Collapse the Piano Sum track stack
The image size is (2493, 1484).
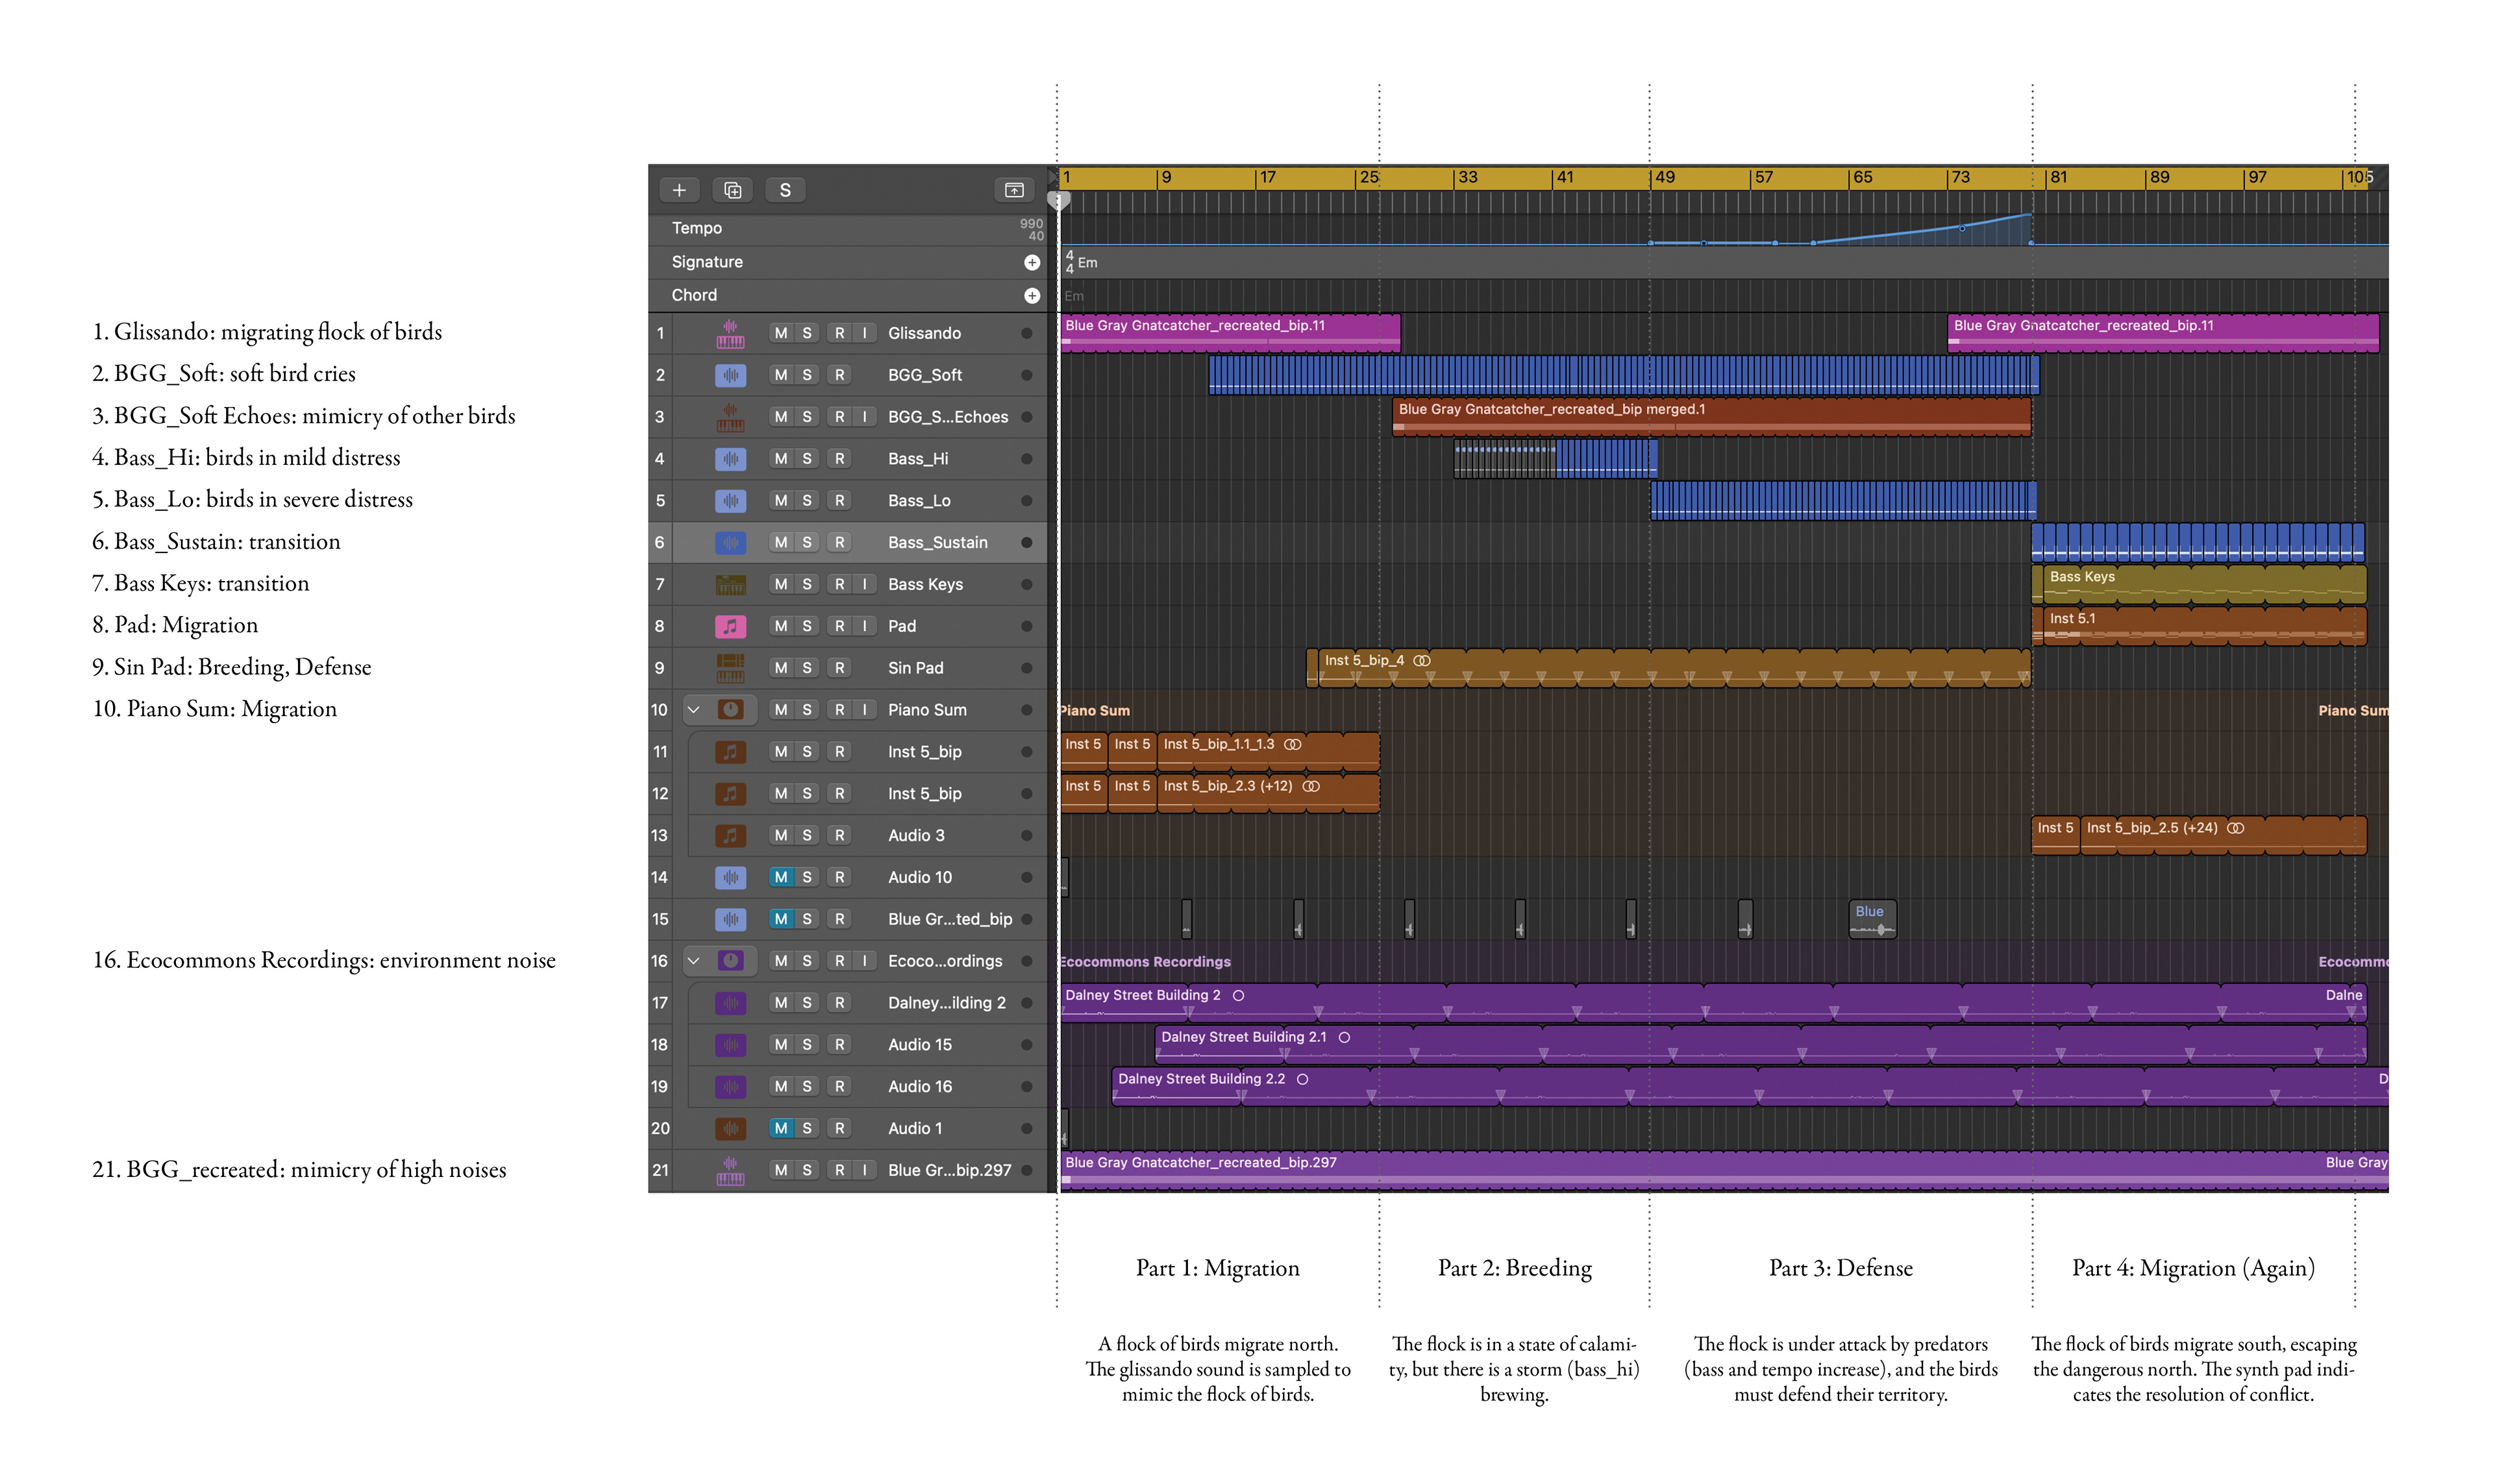[693, 710]
